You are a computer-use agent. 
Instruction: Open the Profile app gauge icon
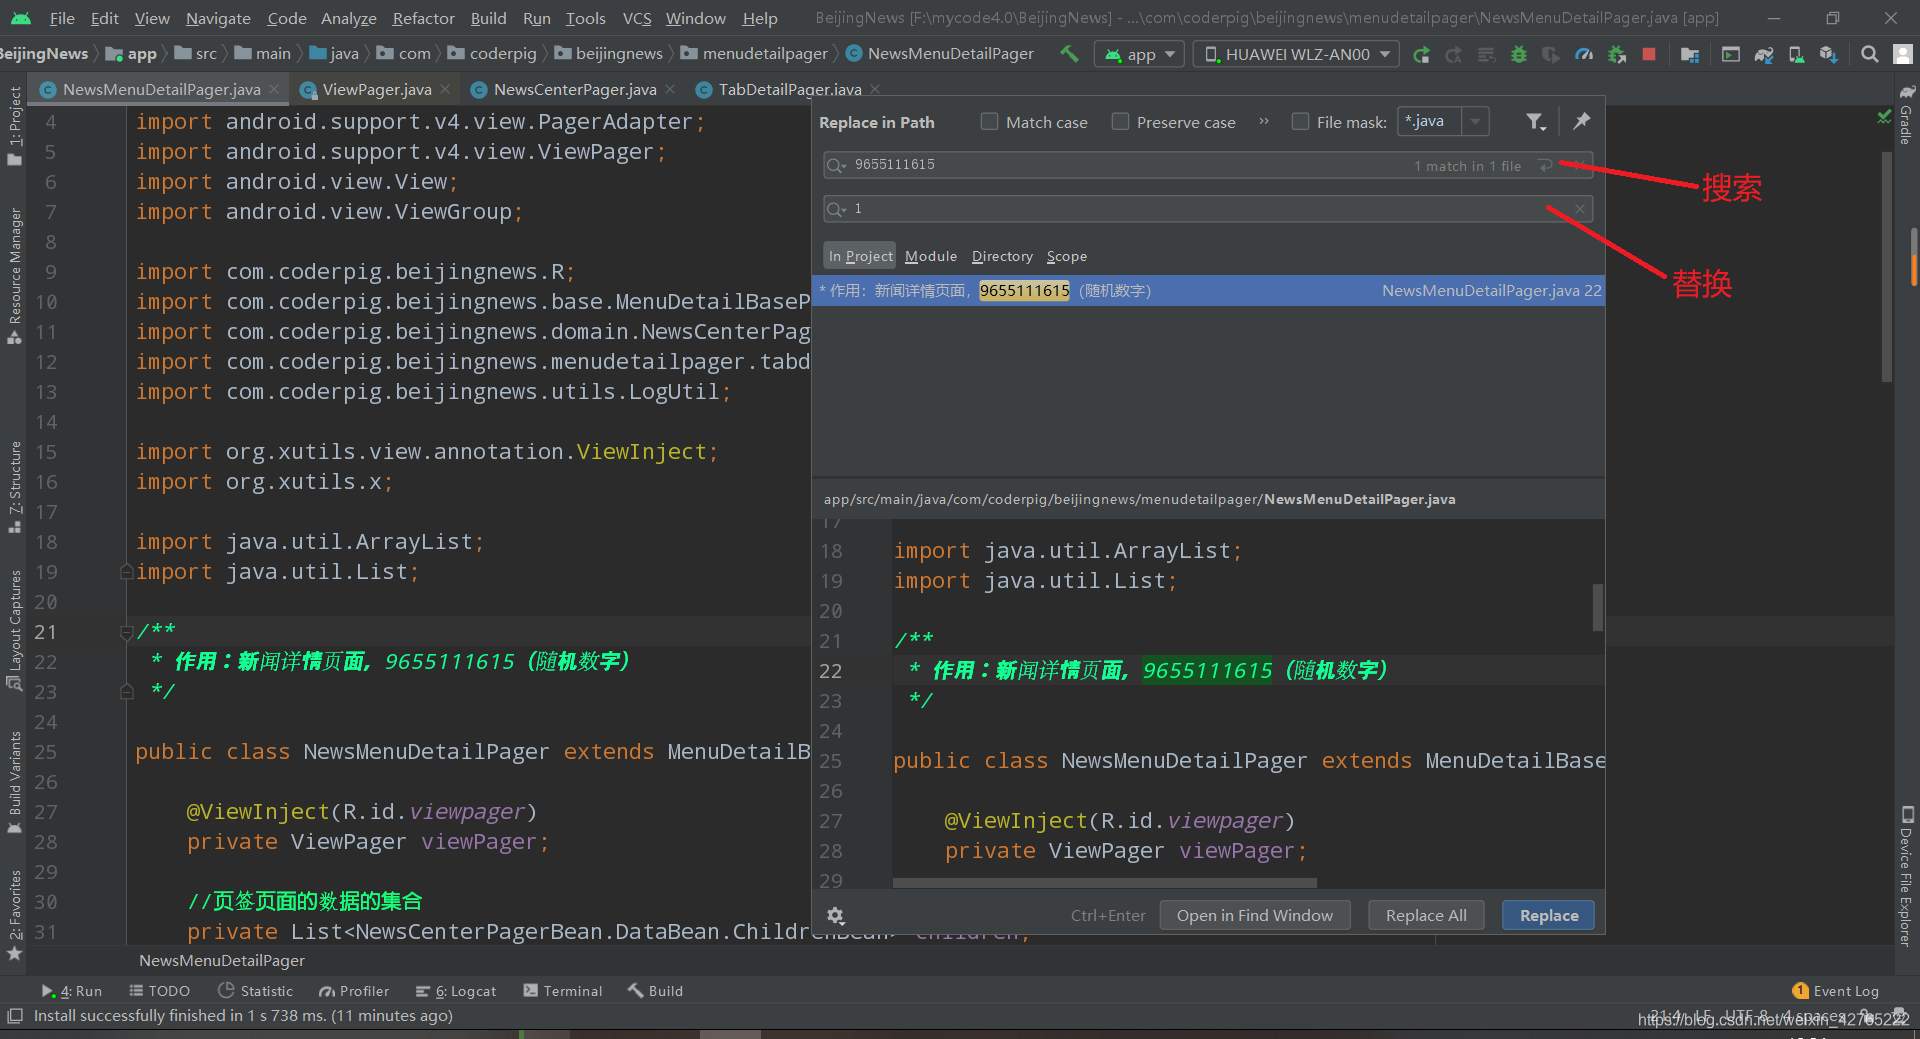tap(1584, 54)
